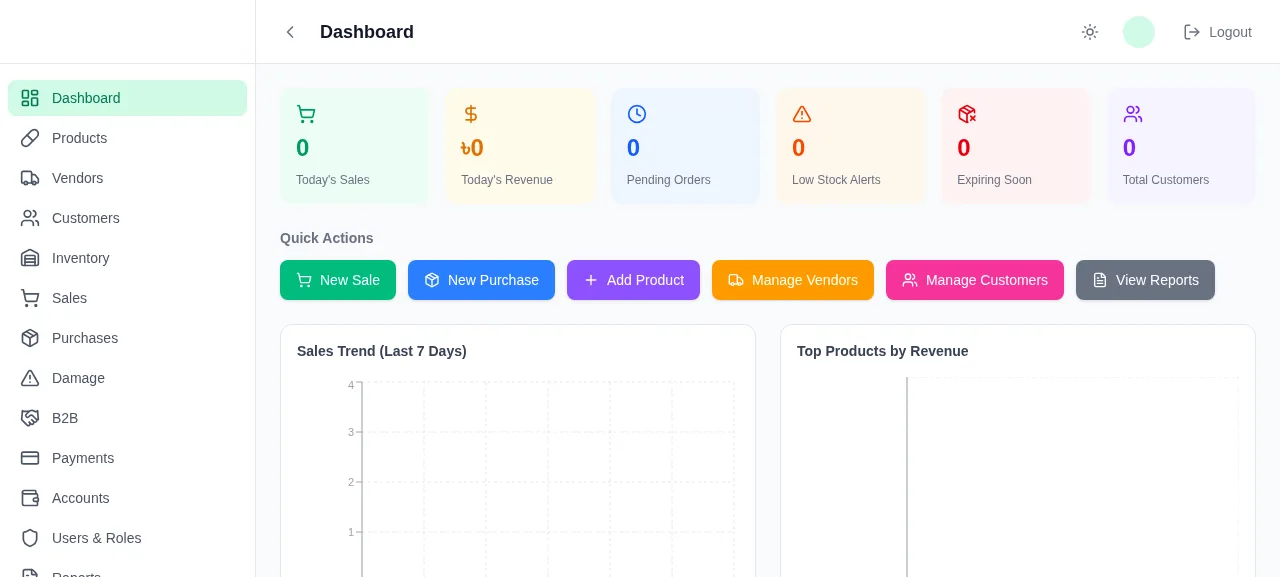
Task: Click the Logout door-arrow icon
Action: click(x=1192, y=32)
